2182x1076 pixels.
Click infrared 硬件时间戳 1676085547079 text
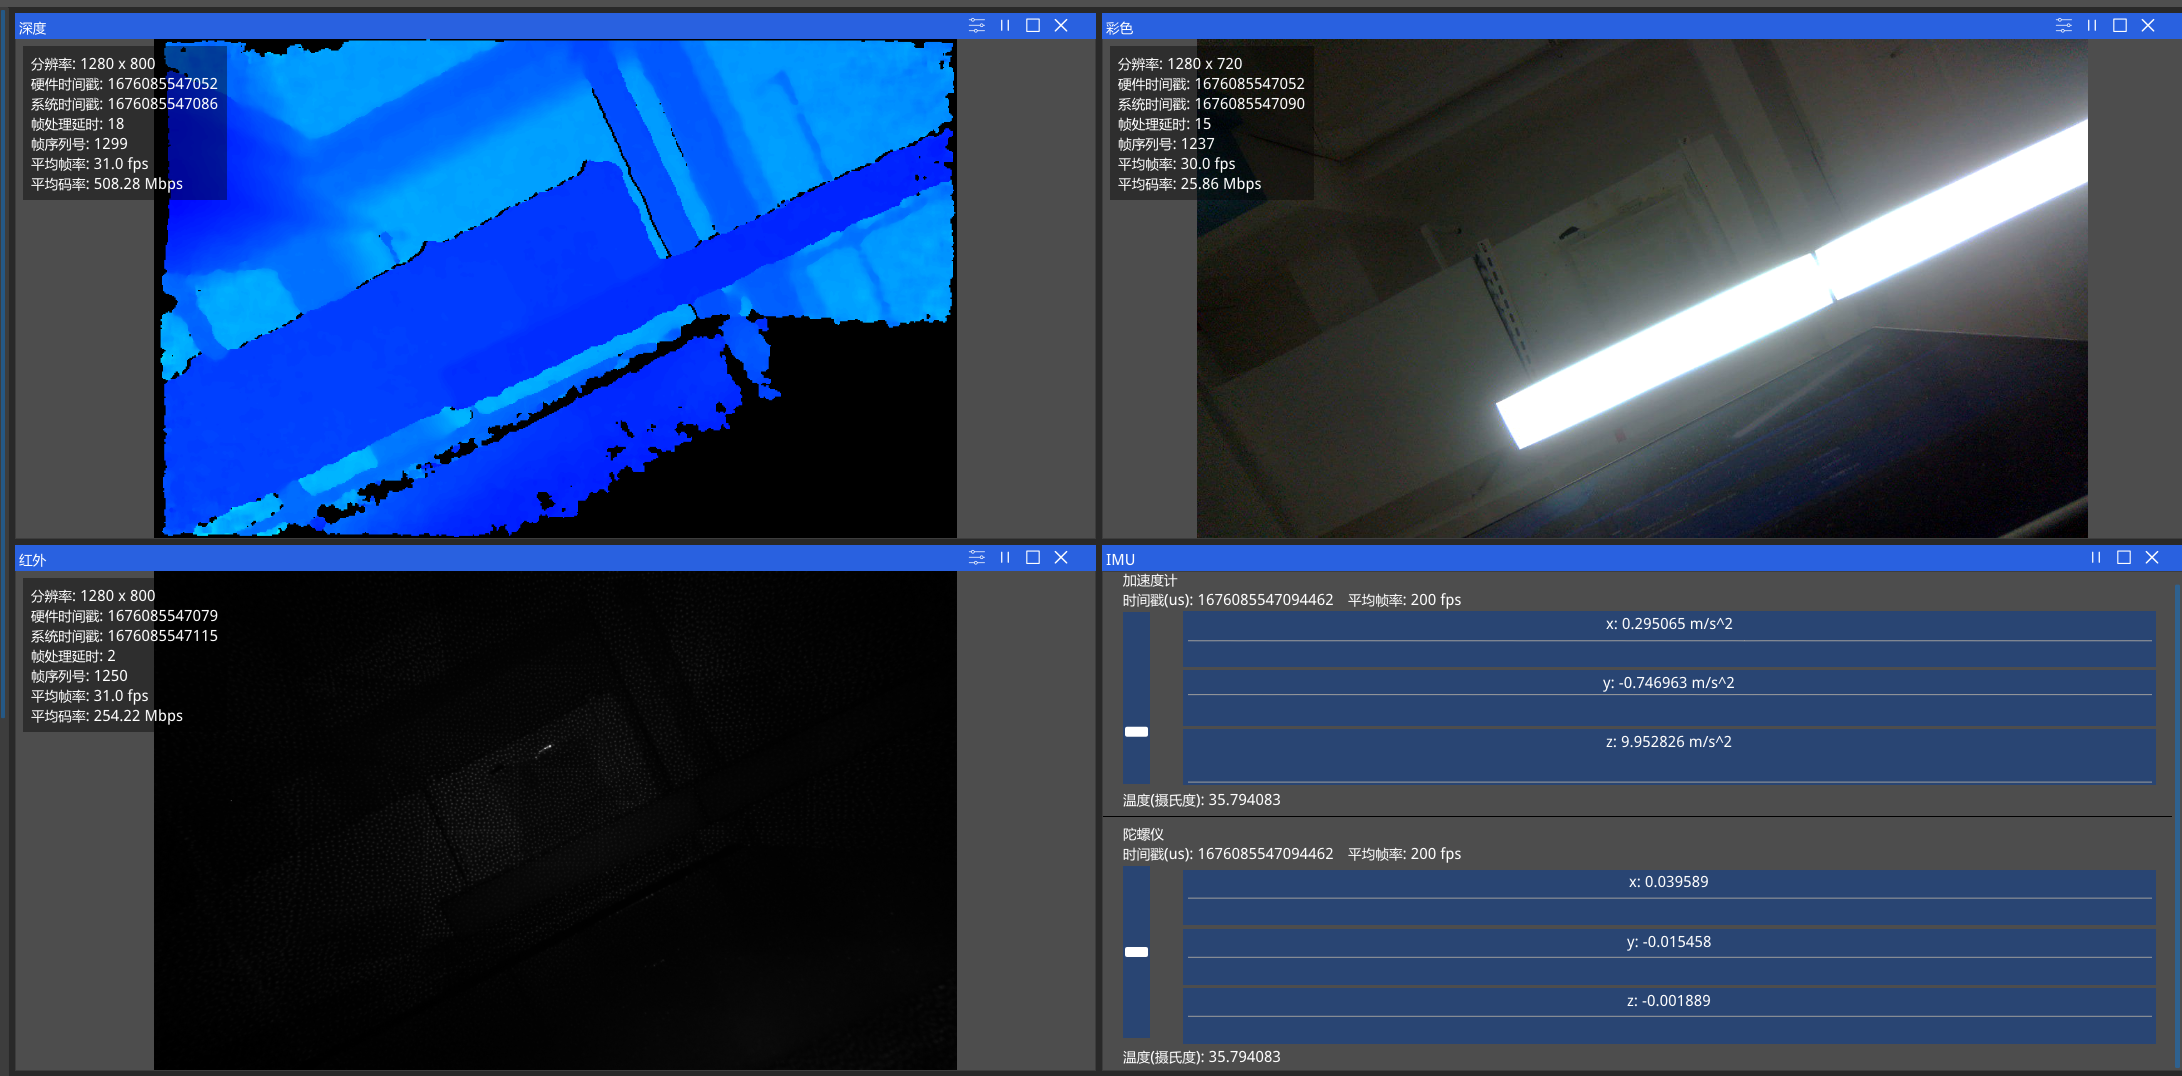pyautogui.click(x=124, y=616)
